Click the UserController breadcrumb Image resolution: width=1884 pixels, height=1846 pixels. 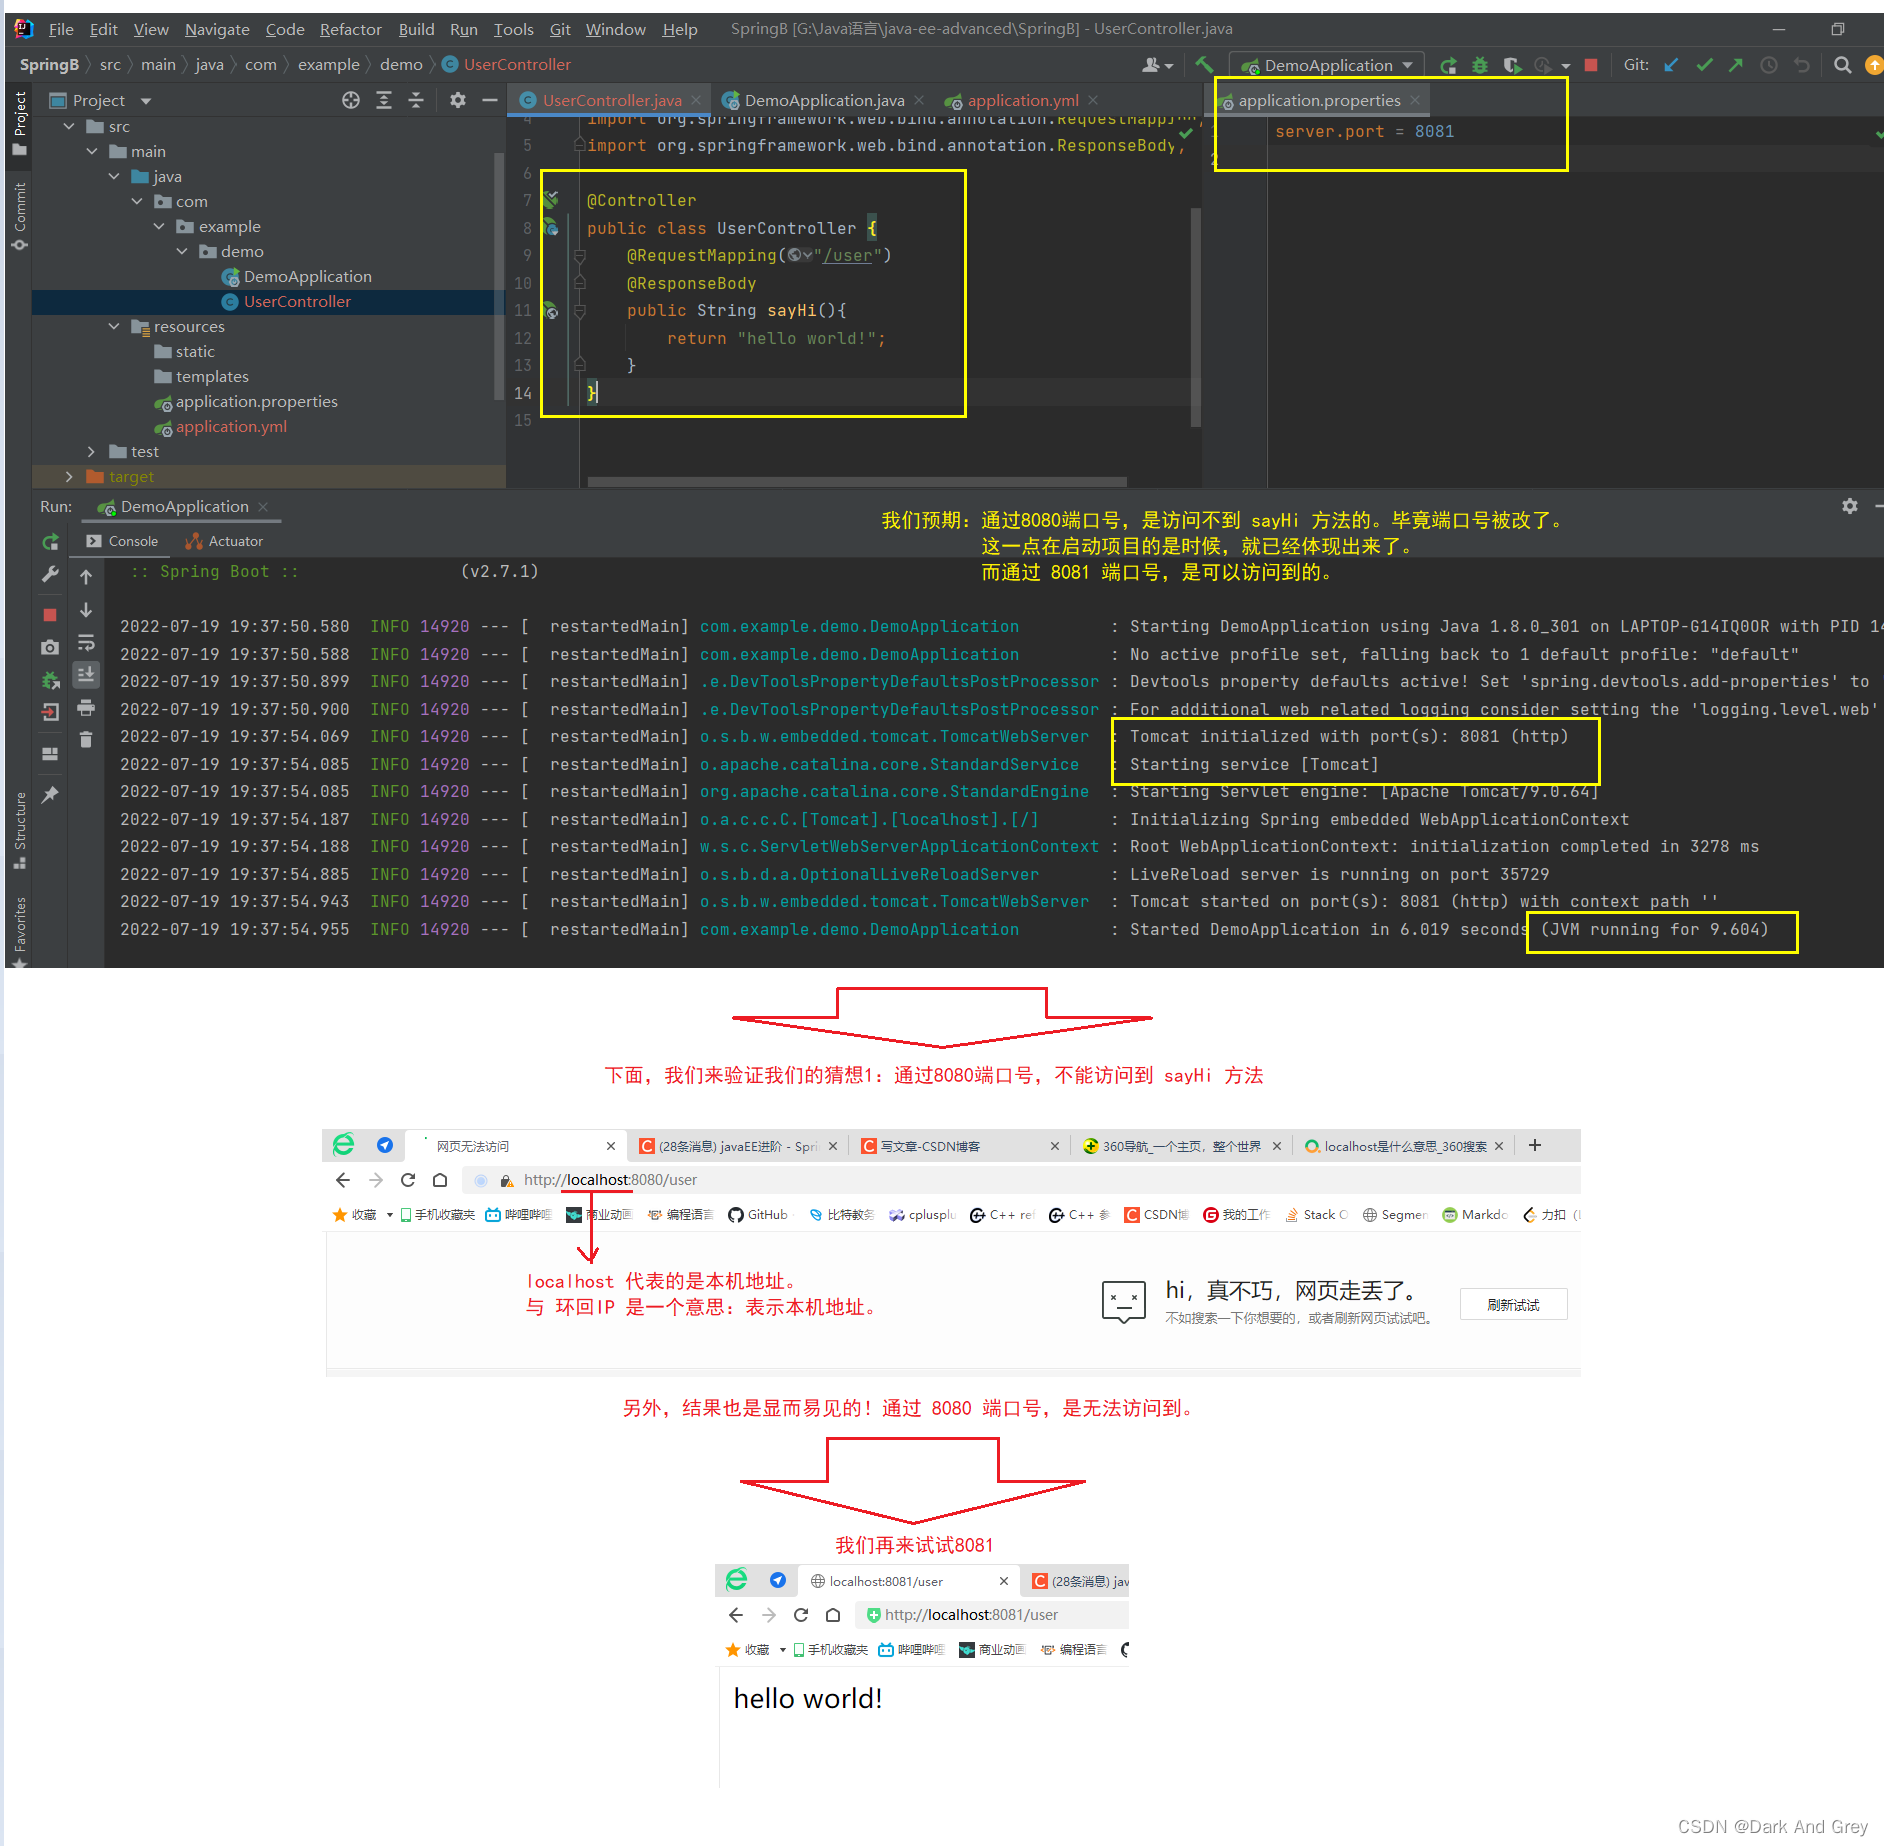point(506,65)
